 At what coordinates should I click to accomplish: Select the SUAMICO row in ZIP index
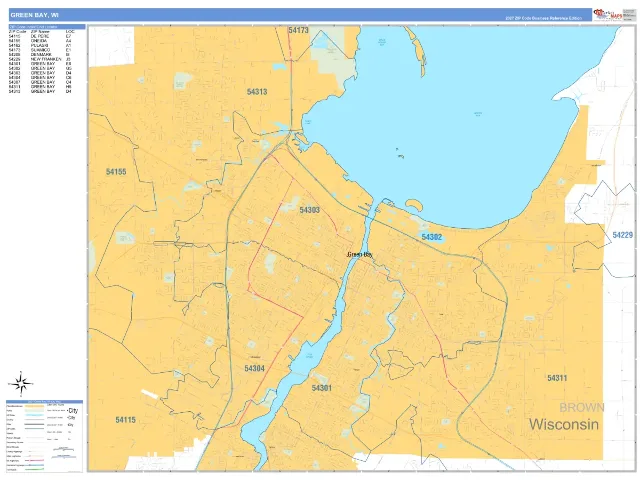pyautogui.click(x=40, y=50)
